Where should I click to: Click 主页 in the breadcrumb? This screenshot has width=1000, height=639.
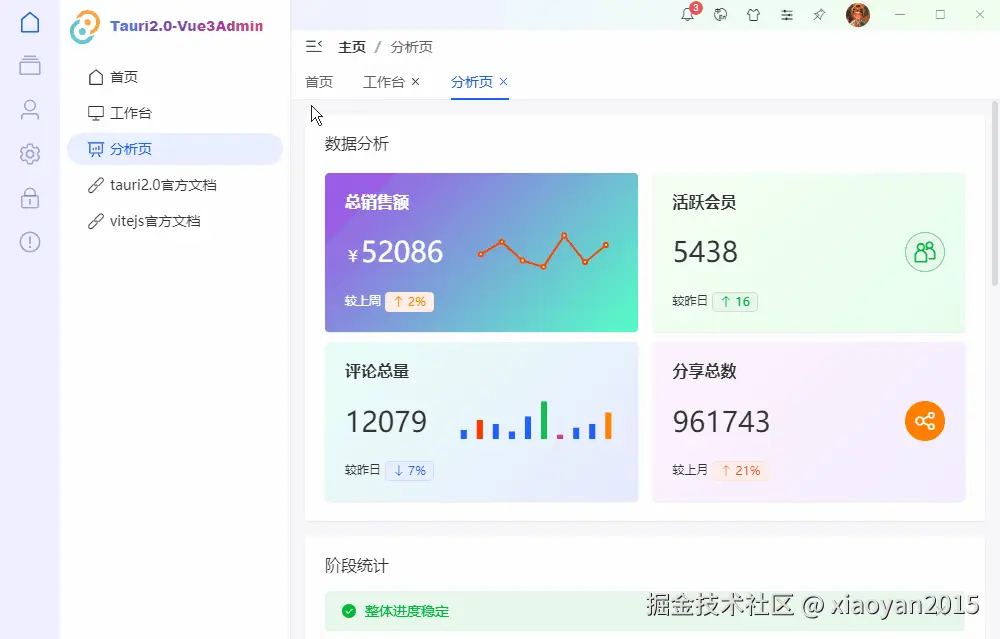click(x=352, y=47)
